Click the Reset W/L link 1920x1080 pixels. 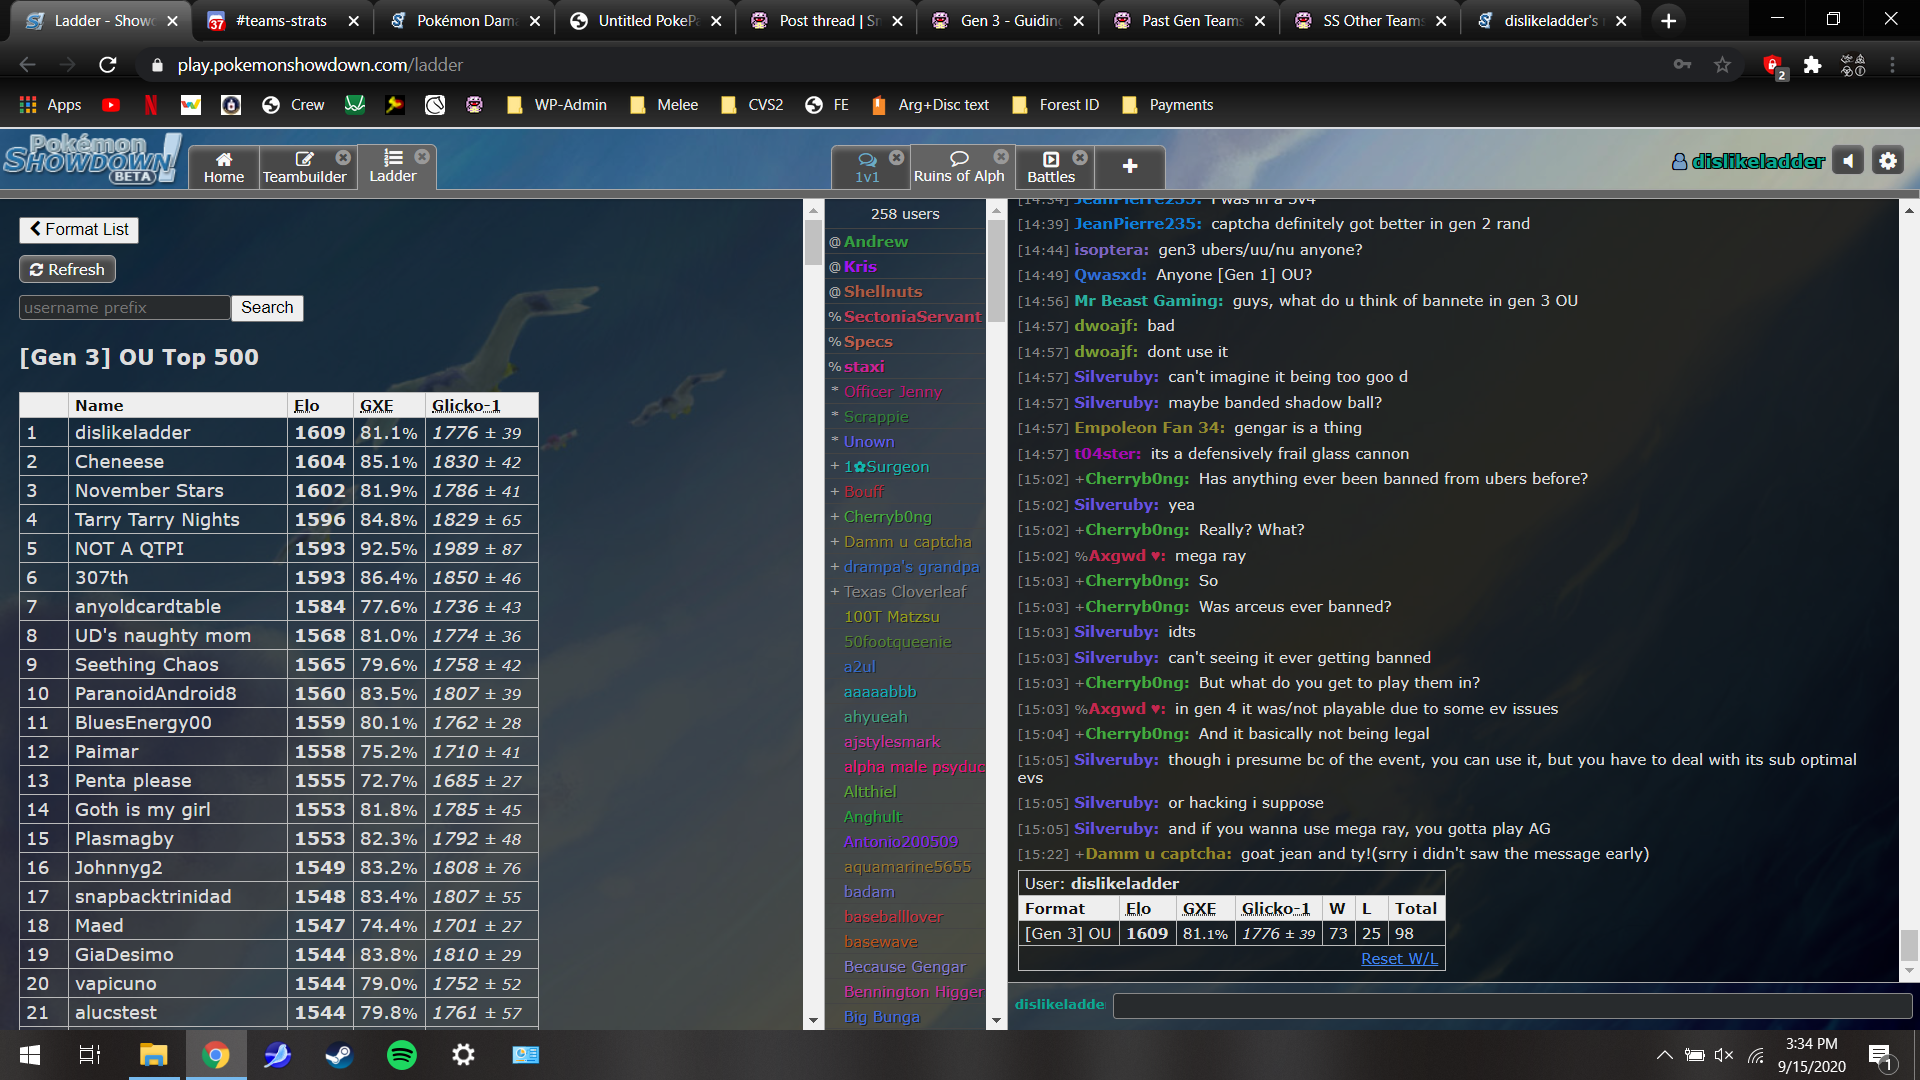tap(1398, 959)
